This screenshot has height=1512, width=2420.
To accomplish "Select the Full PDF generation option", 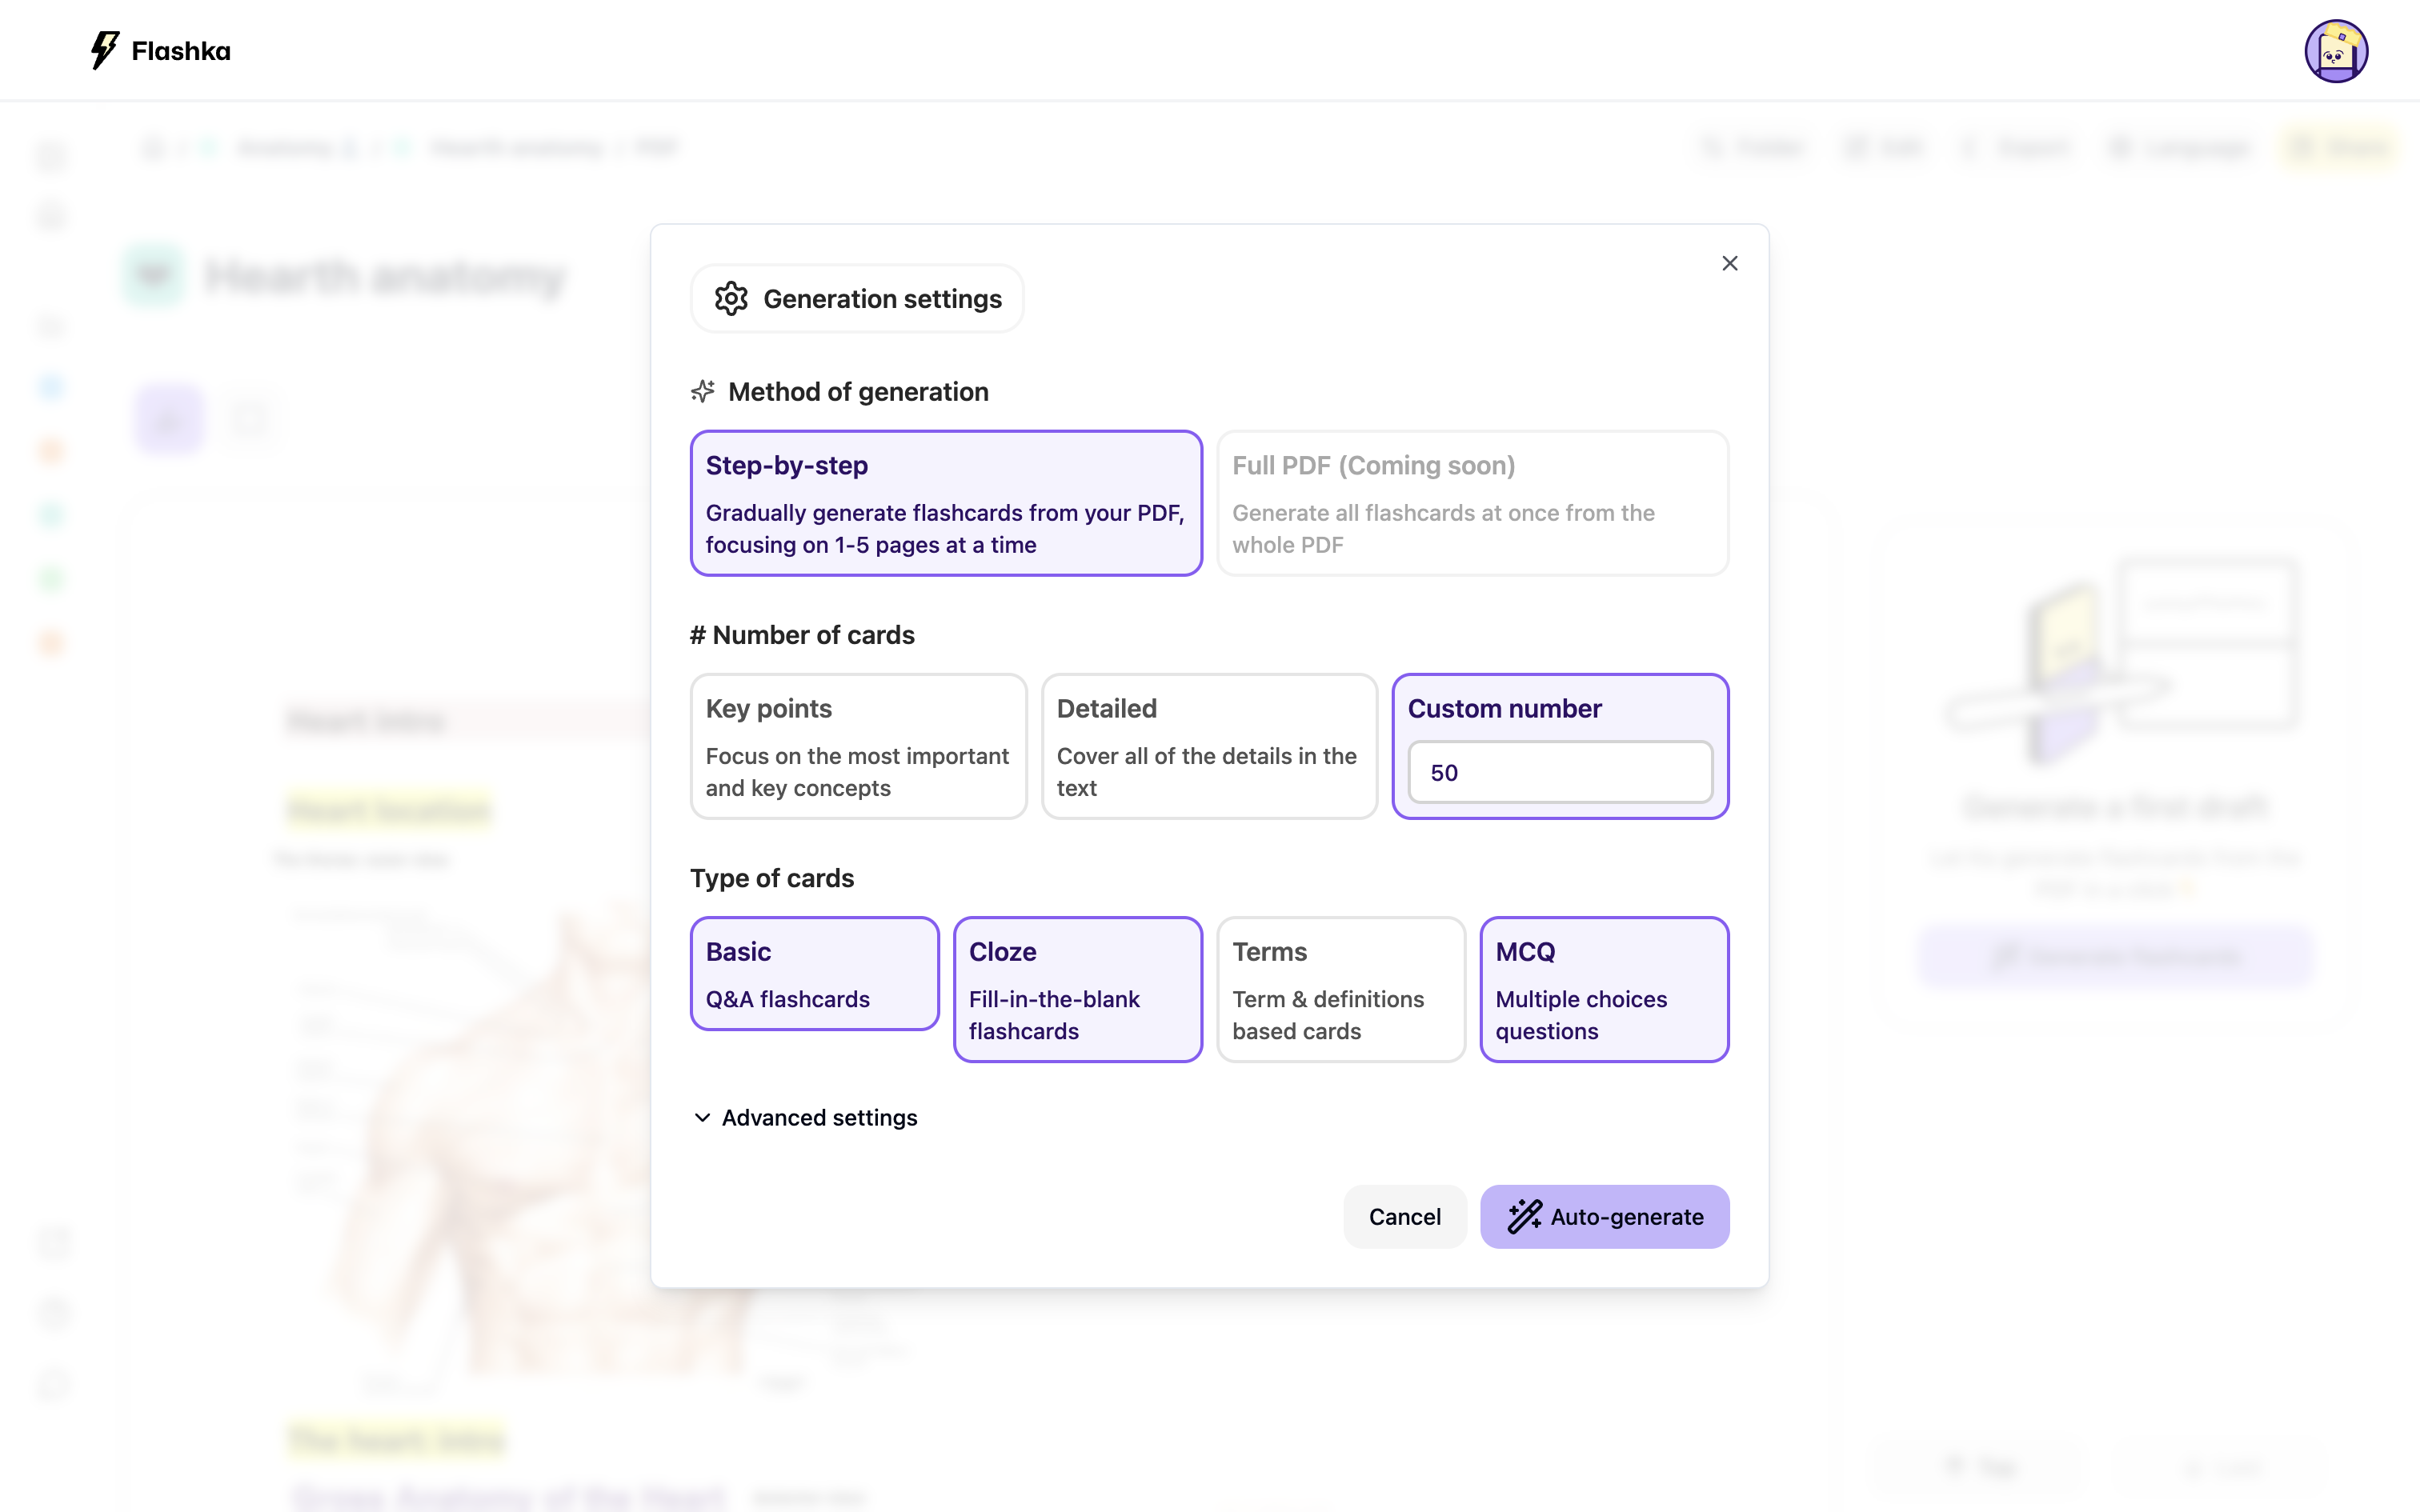I will [1472, 503].
